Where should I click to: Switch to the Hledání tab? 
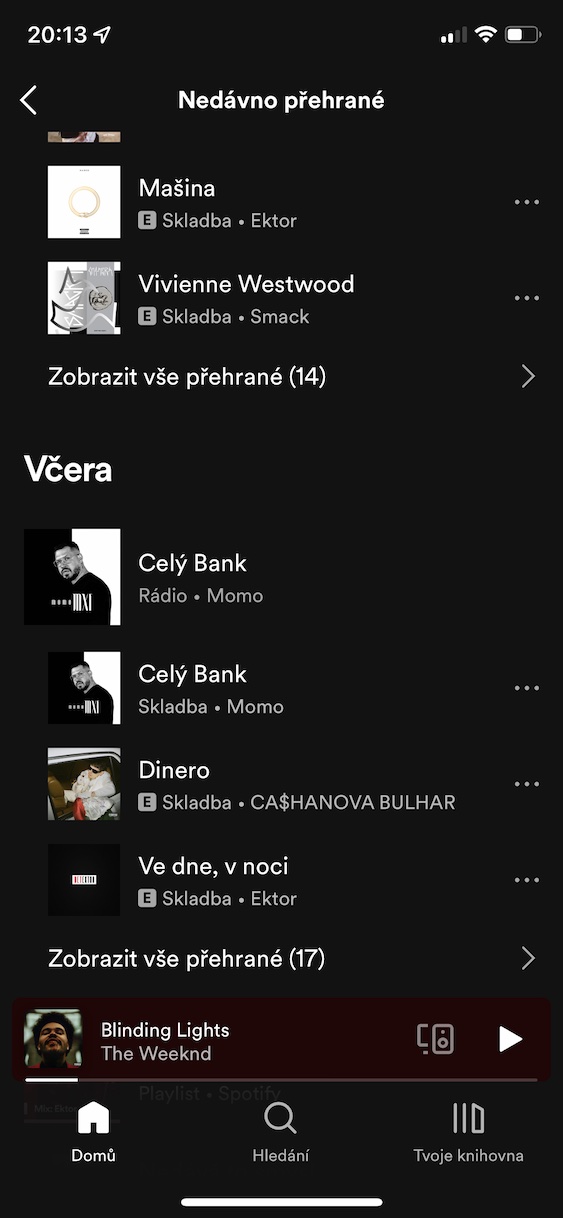point(281,1132)
